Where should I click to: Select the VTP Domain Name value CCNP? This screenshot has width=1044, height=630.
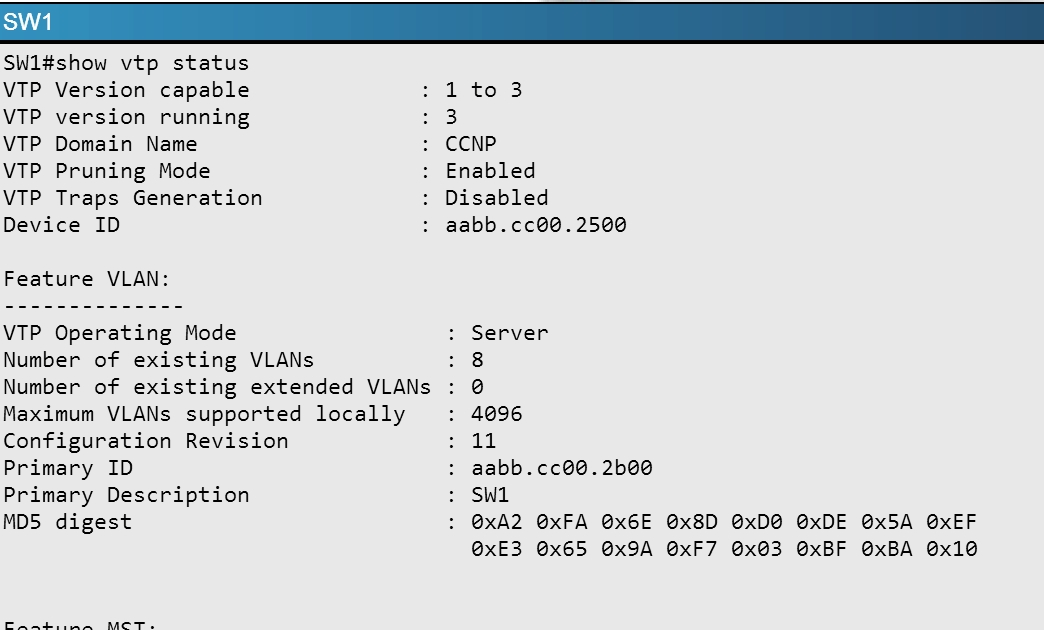pos(471,144)
